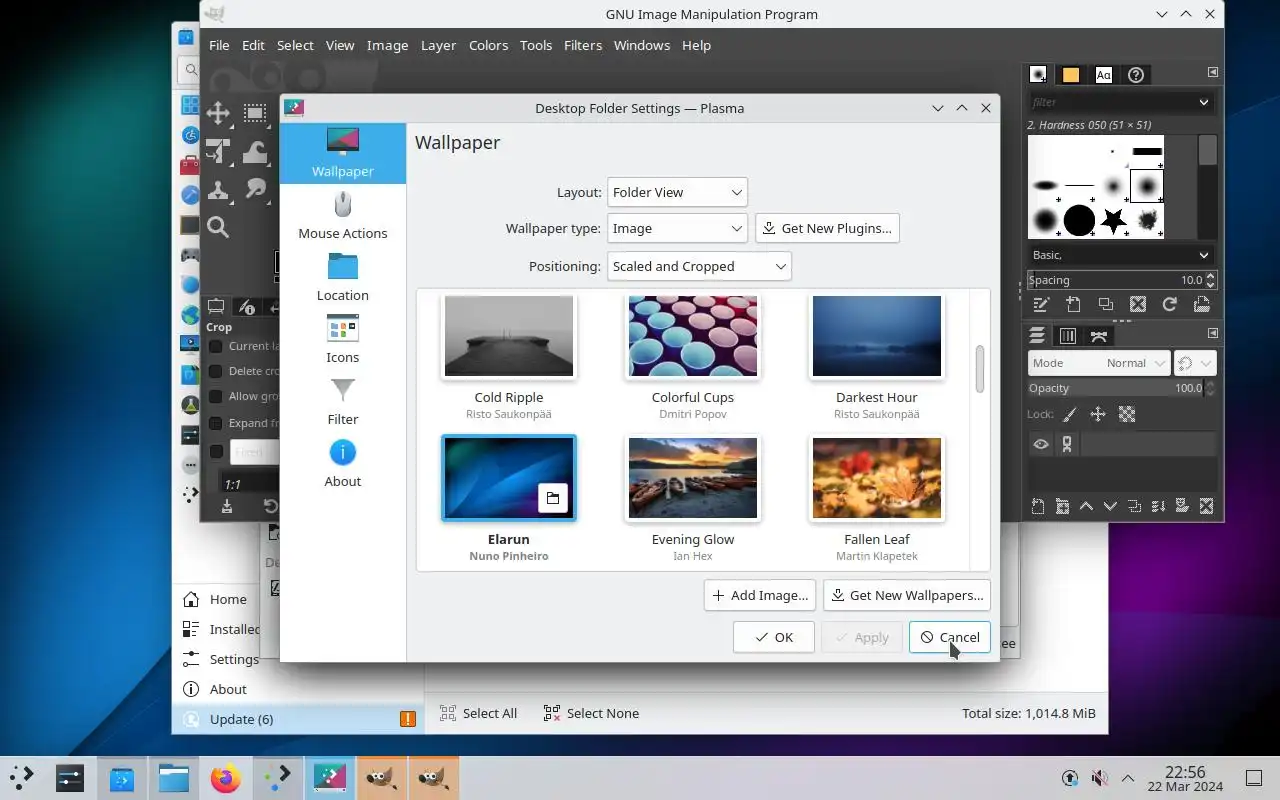This screenshot has width=1280, height=800.
Task: Open the Filters menu in GIMP
Action: [x=583, y=45]
